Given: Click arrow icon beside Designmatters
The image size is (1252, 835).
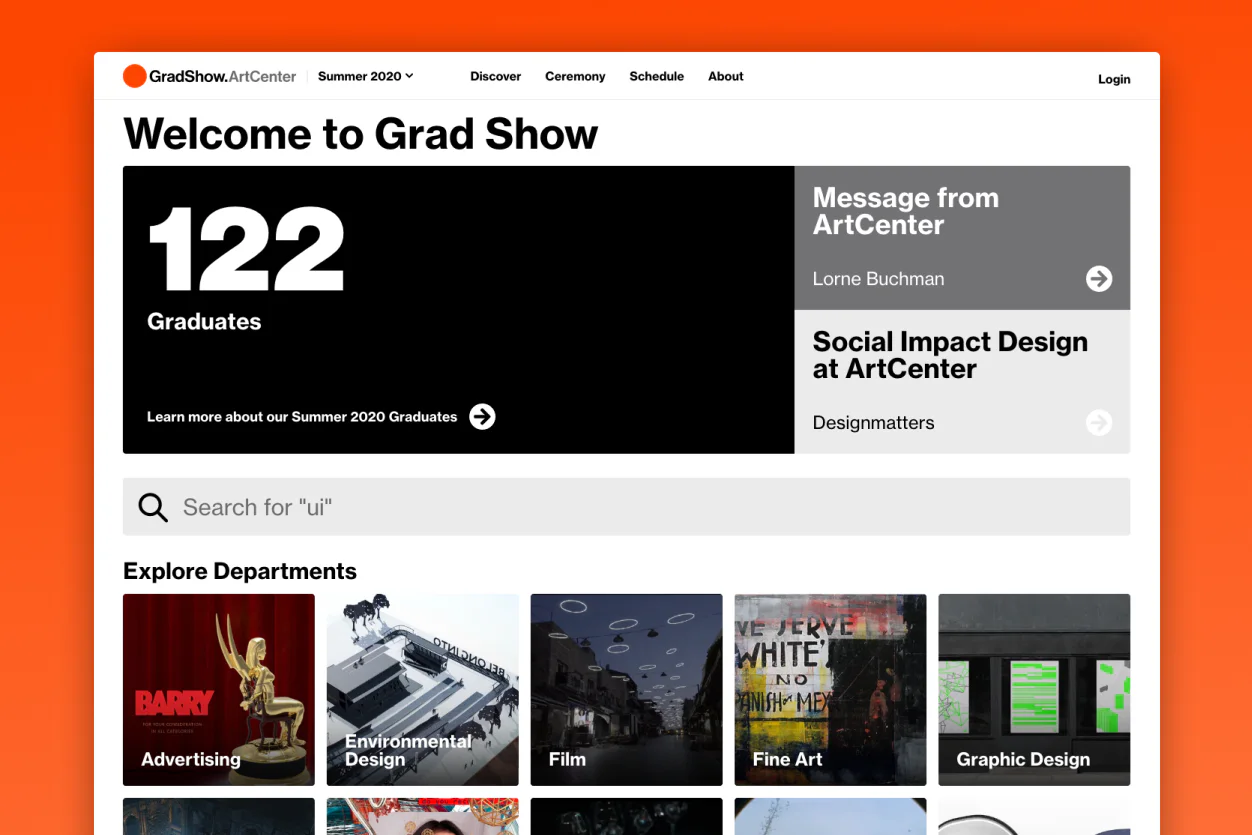Looking at the screenshot, I should click(x=1099, y=423).
